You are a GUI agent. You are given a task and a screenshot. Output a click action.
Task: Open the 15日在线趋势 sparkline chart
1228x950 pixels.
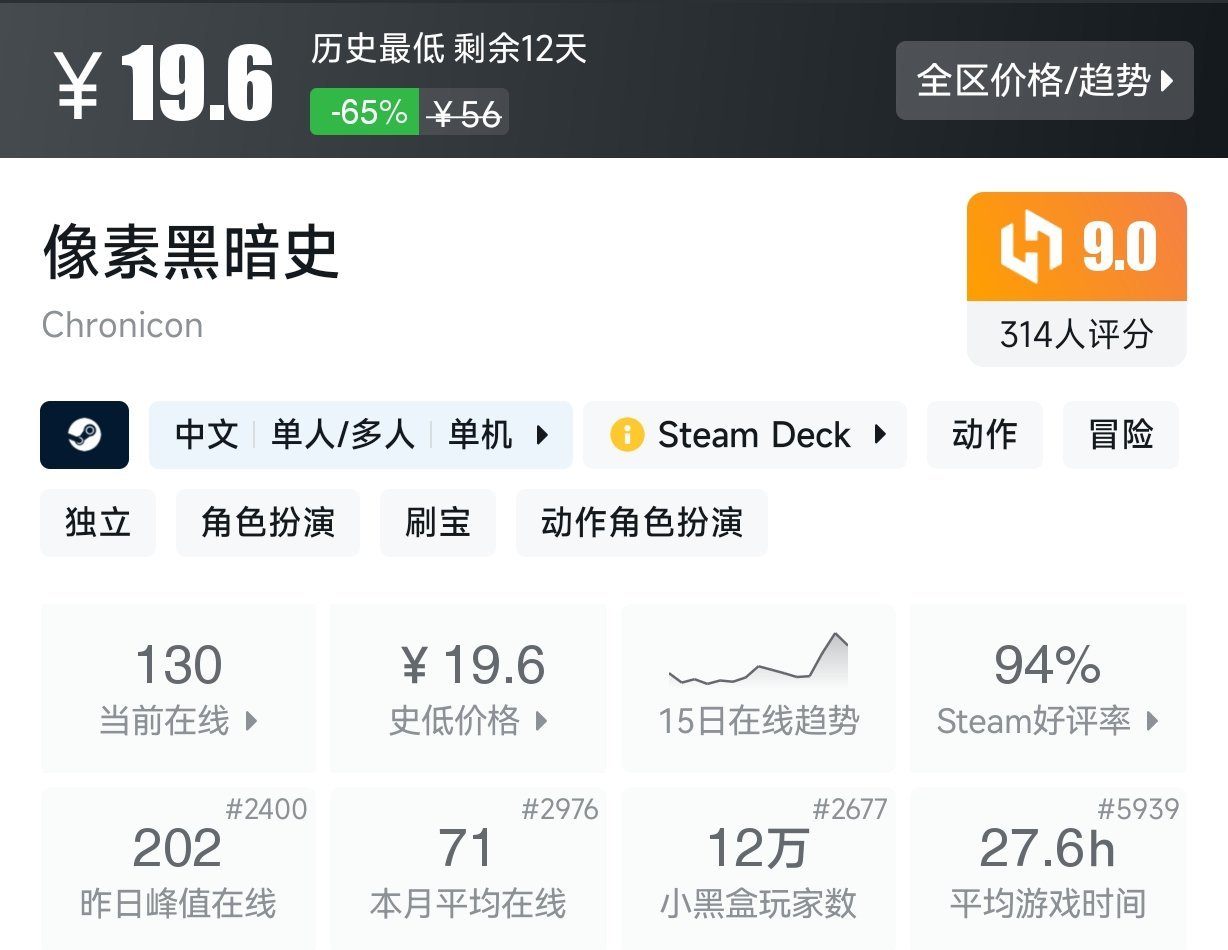tap(758, 662)
